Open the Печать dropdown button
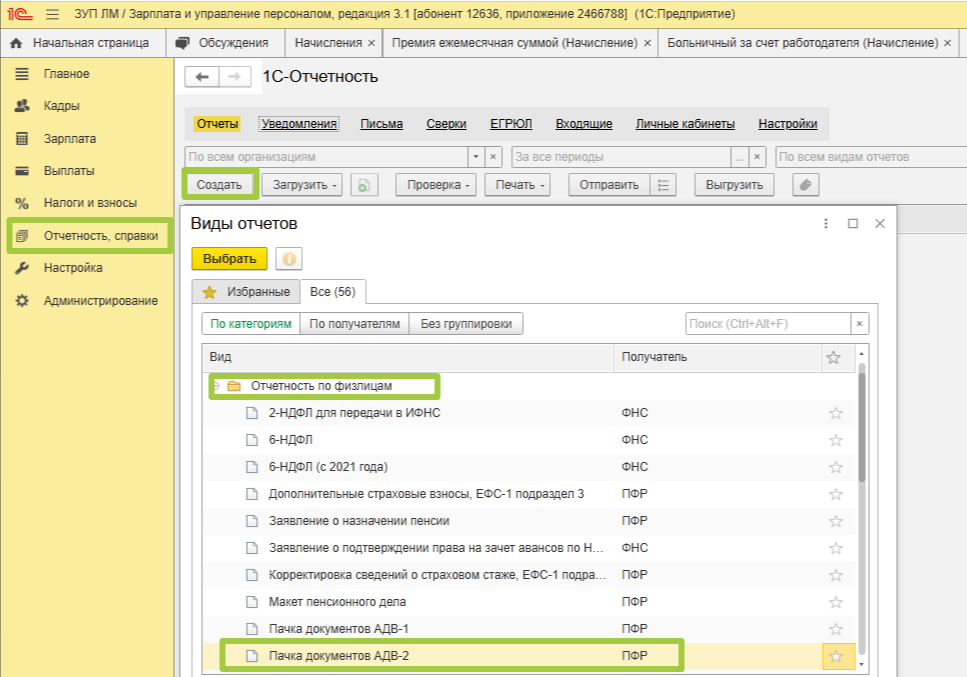Image resolution: width=967 pixels, height=677 pixels. click(517, 185)
